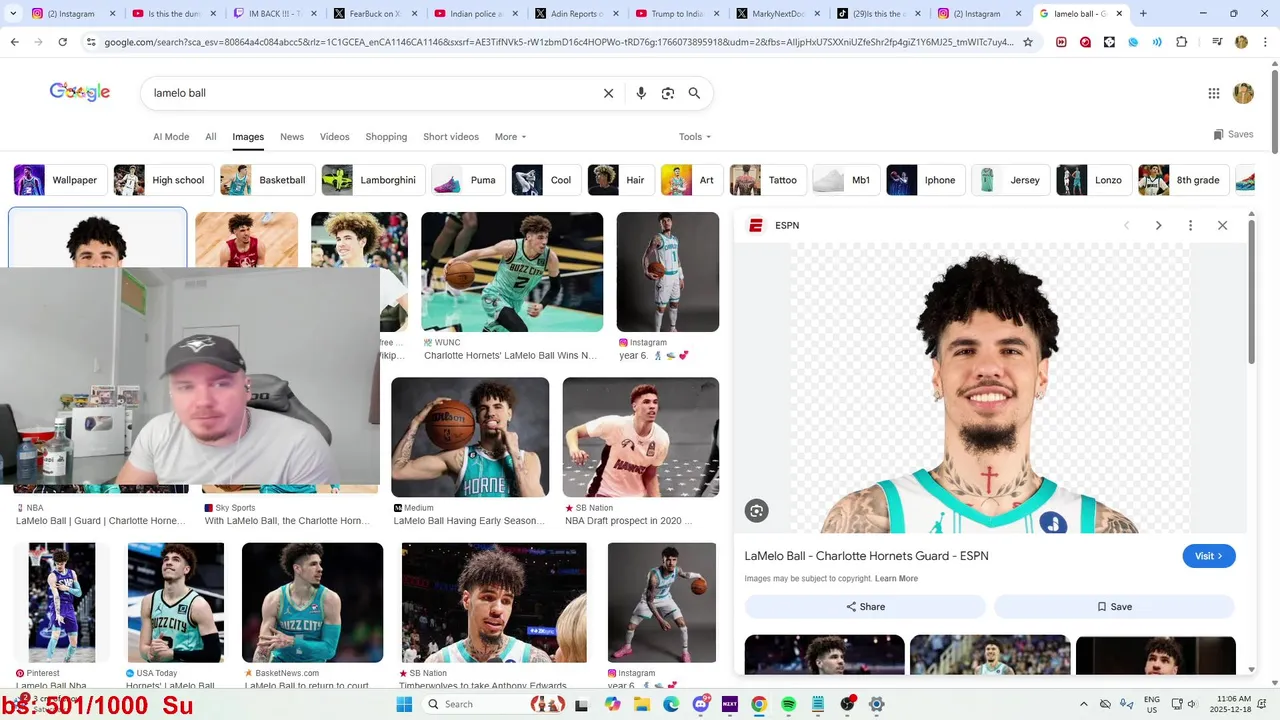
Task: Open the Learn More copyright link
Action: click(x=896, y=579)
